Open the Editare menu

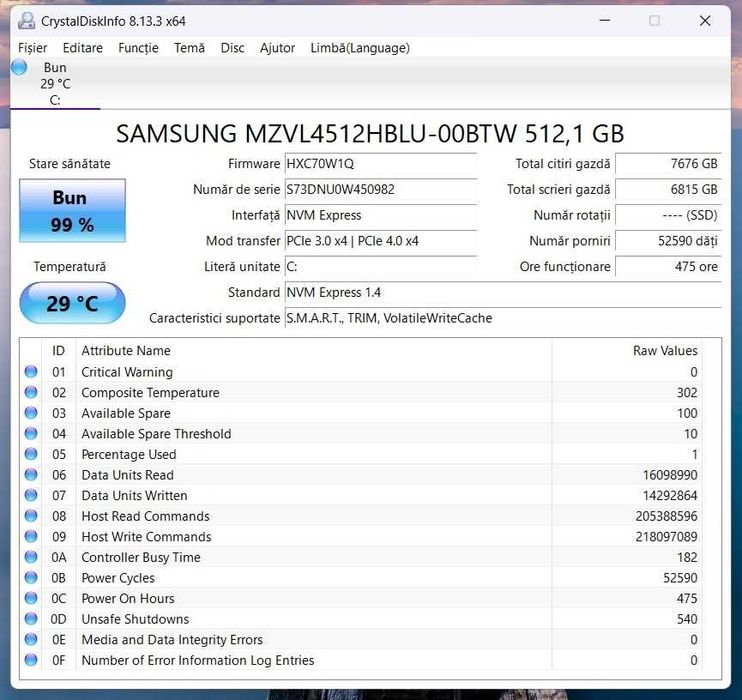click(82, 48)
